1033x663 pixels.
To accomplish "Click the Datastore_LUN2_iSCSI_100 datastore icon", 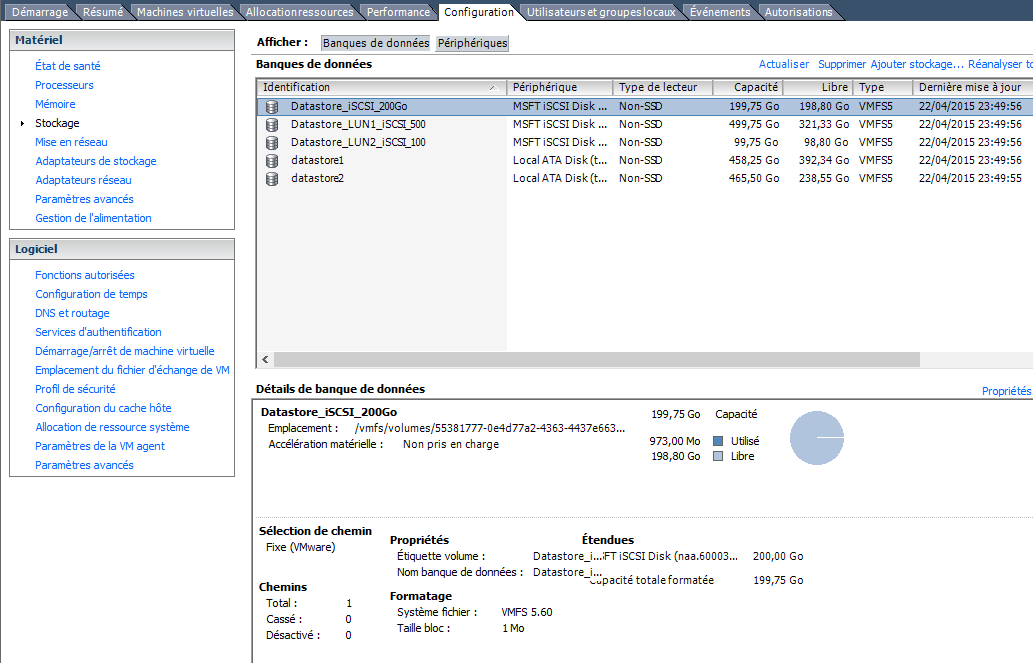I will click(x=271, y=142).
